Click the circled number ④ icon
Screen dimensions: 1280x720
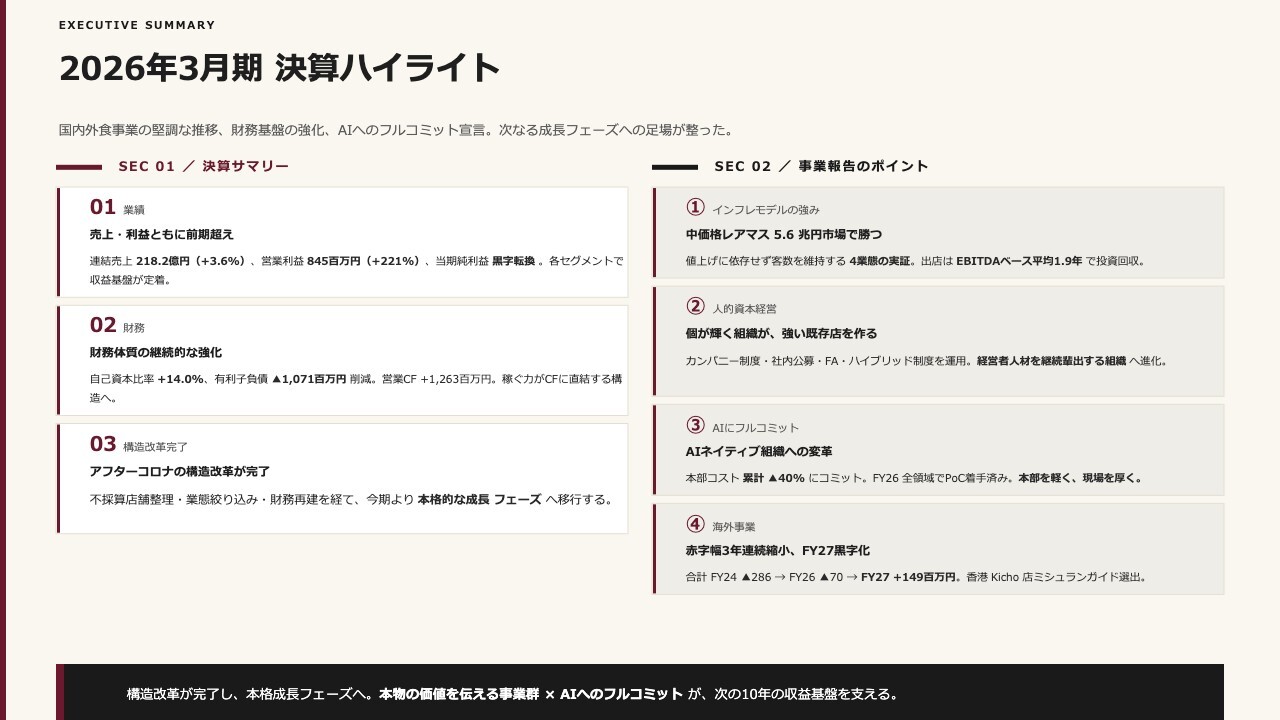(x=695, y=523)
